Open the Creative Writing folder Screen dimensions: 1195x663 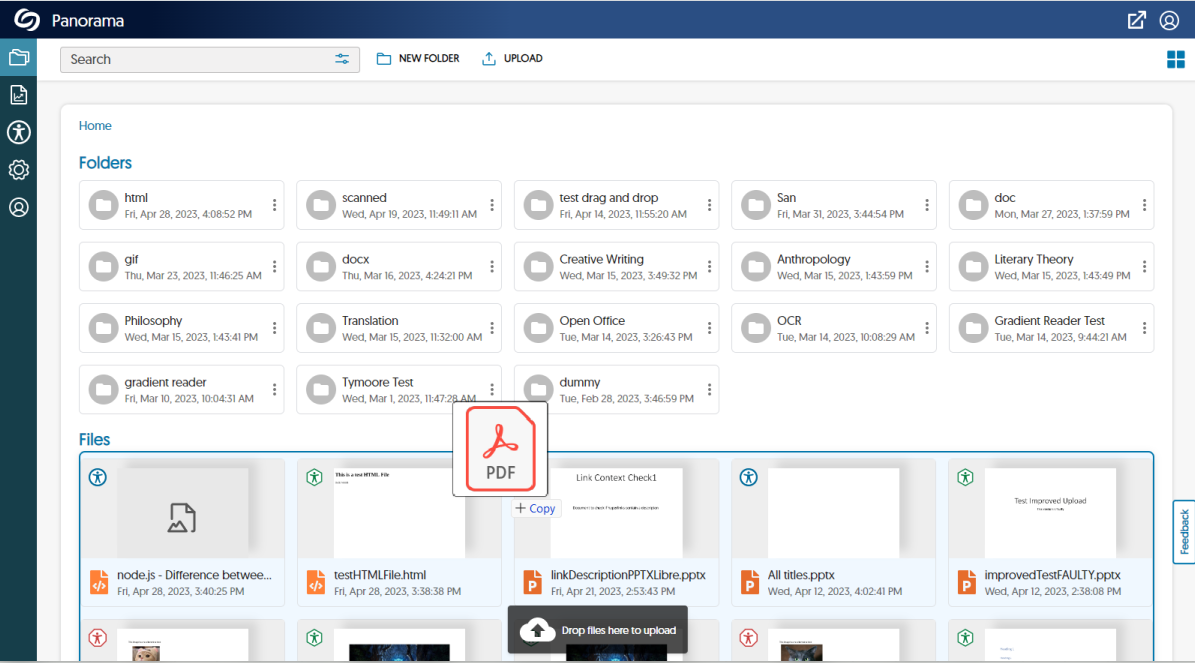601,266
